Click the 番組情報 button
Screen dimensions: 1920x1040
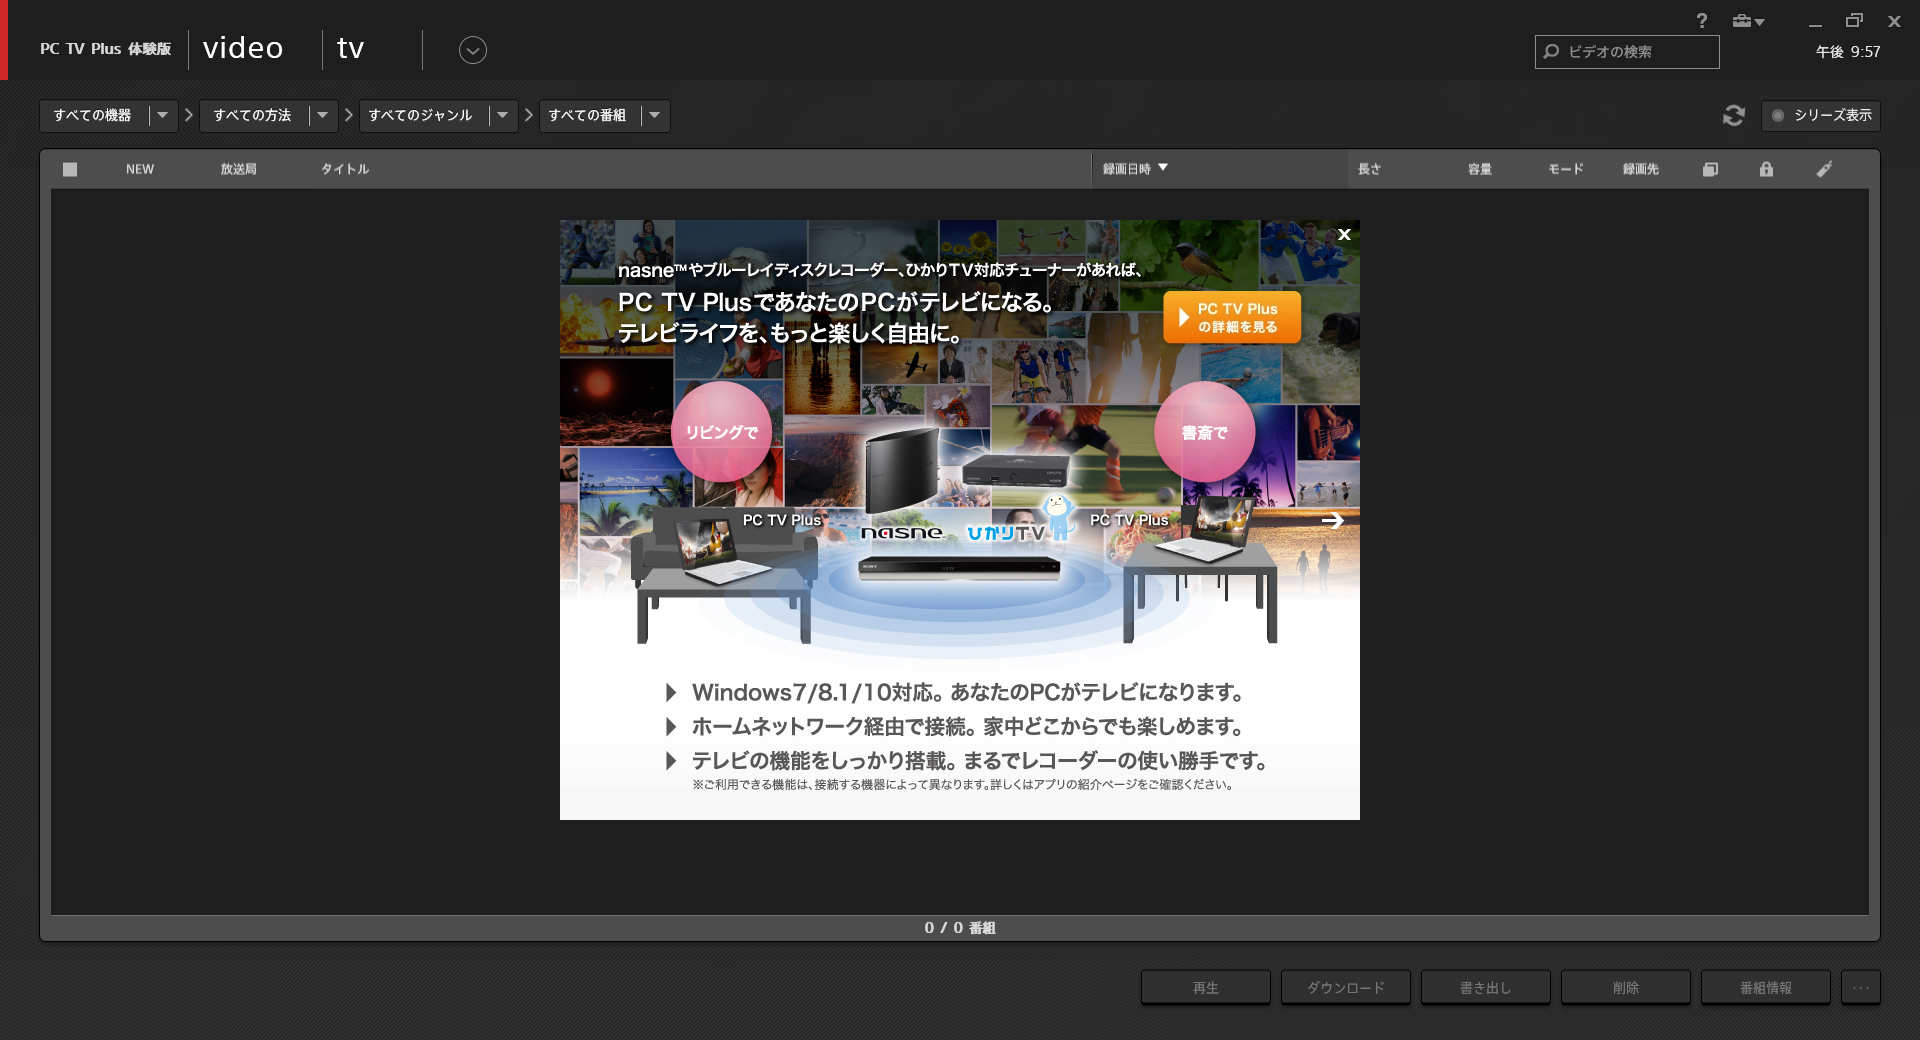[x=1766, y=987]
